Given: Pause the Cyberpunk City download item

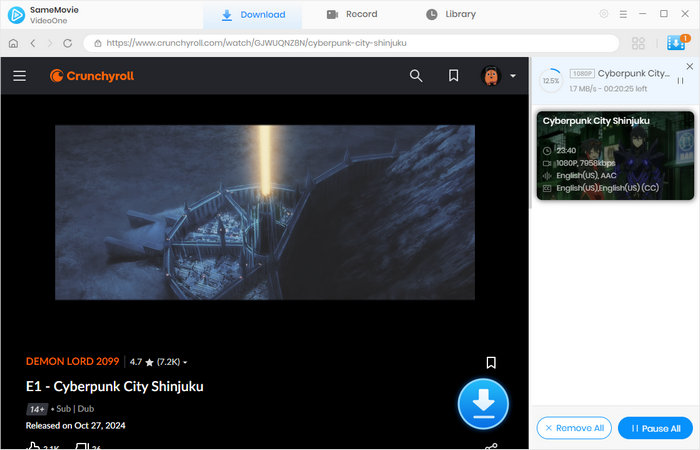Looking at the screenshot, I should (x=680, y=81).
